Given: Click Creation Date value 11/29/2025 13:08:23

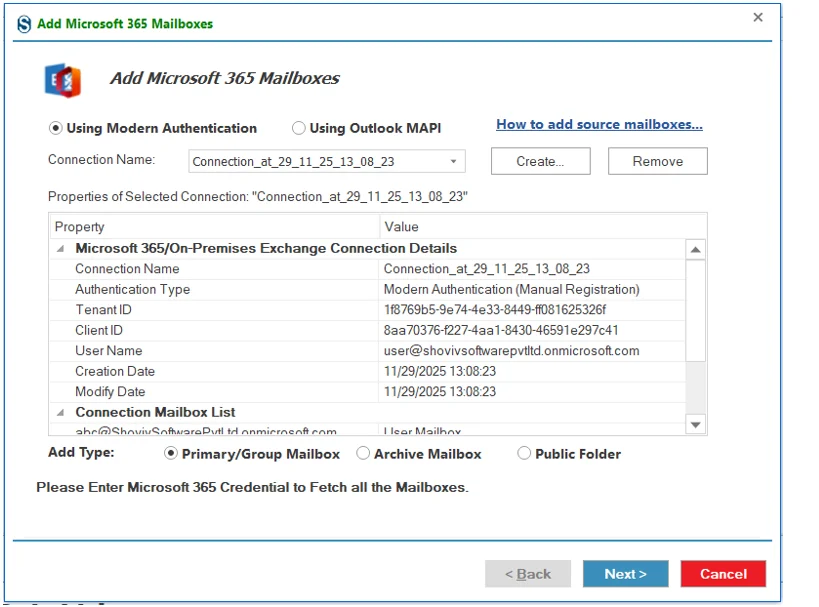Looking at the screenshot, I should pos(440,371).
